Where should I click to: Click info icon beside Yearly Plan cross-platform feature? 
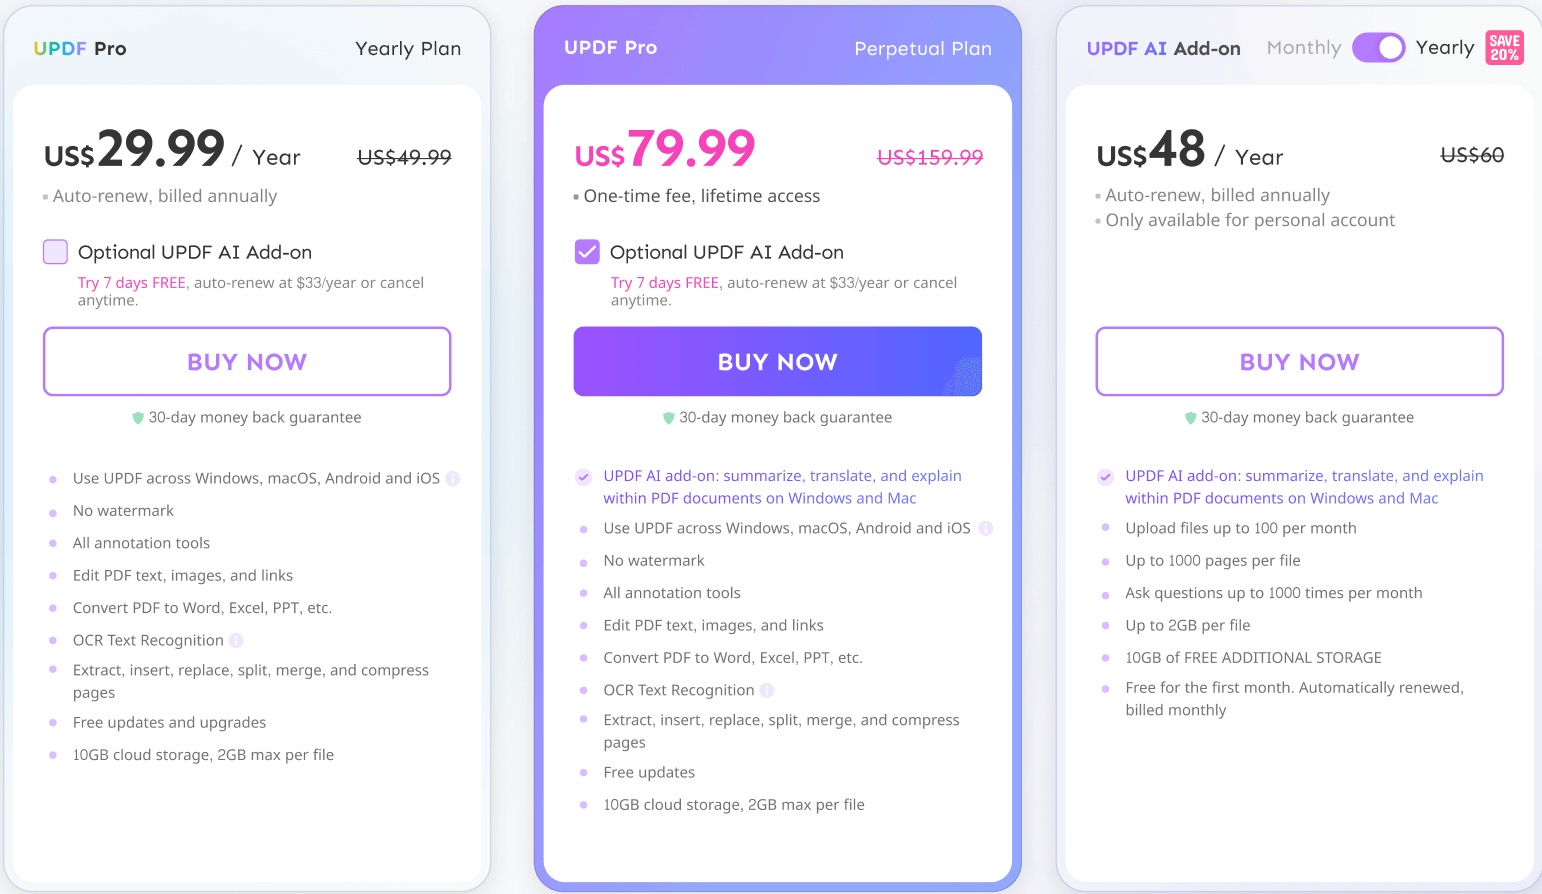click(x=453, y=479)
